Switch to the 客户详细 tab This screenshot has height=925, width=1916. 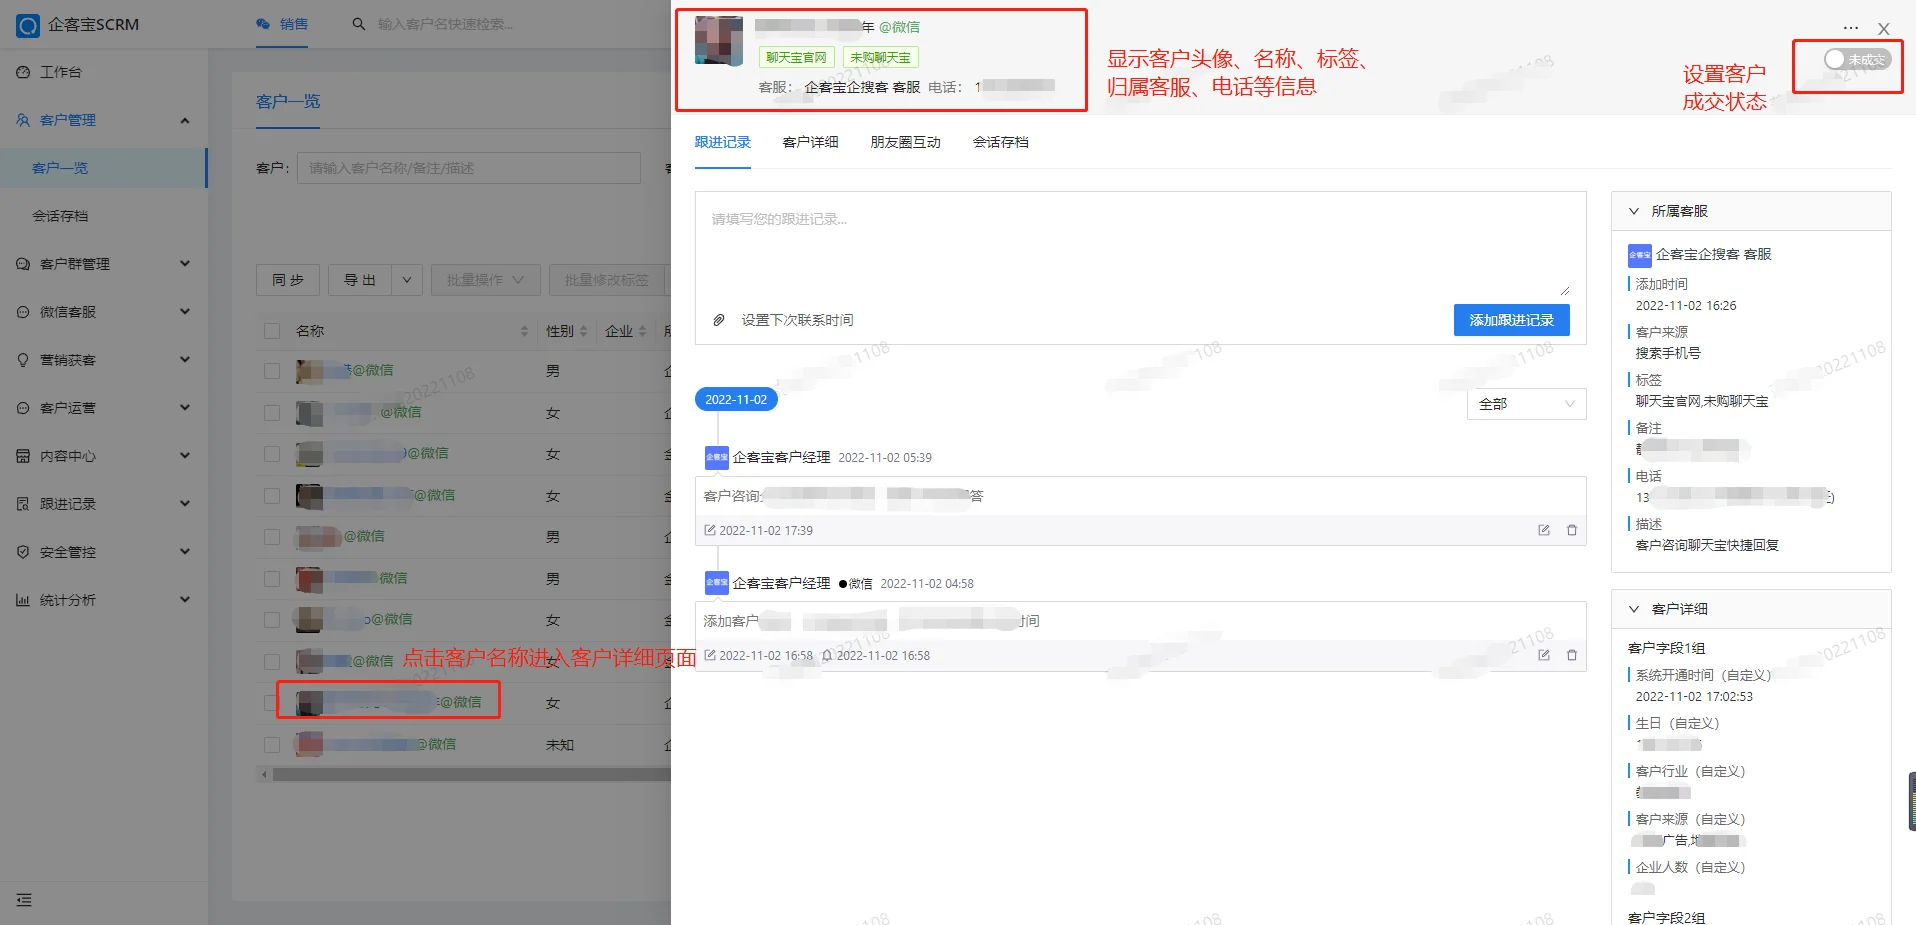[811, 142]
